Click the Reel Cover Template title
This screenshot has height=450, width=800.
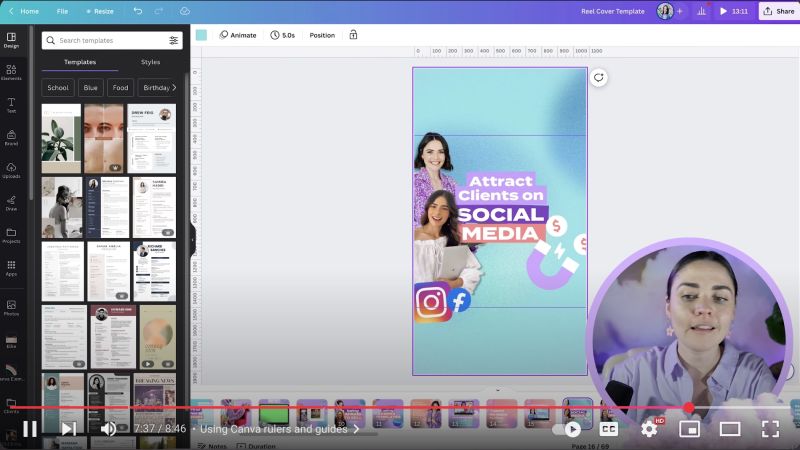point(613,11)
